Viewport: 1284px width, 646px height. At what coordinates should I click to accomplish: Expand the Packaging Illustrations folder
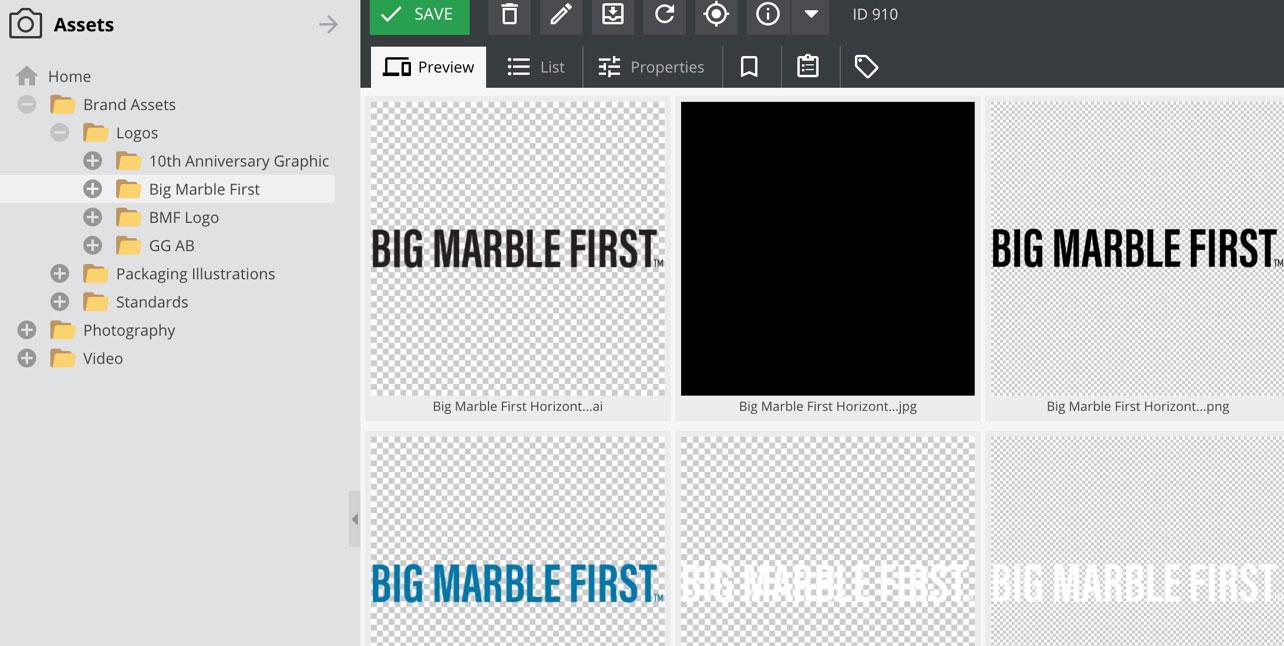pyautogui.click(x=60, y=273)
